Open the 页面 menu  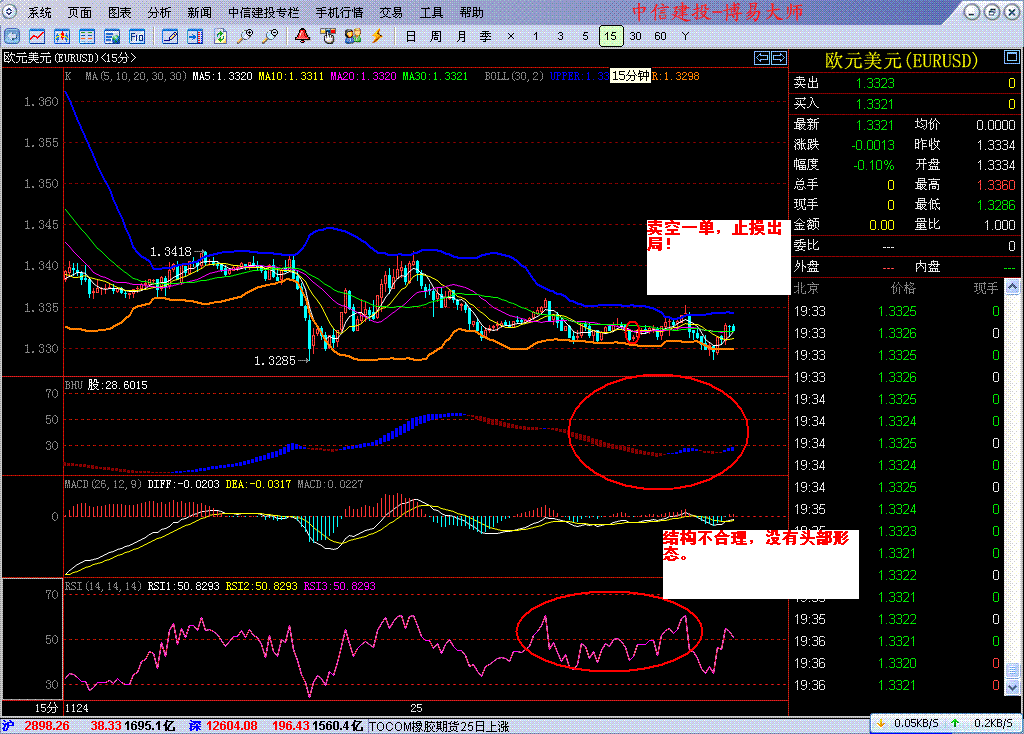(x=80, y=12)
